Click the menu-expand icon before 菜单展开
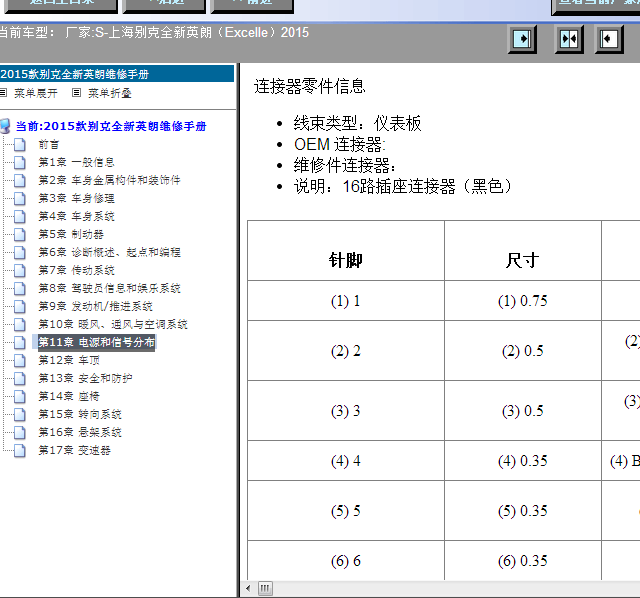The image size is (640, 598). pyautogui.click(x=3, y=93)
